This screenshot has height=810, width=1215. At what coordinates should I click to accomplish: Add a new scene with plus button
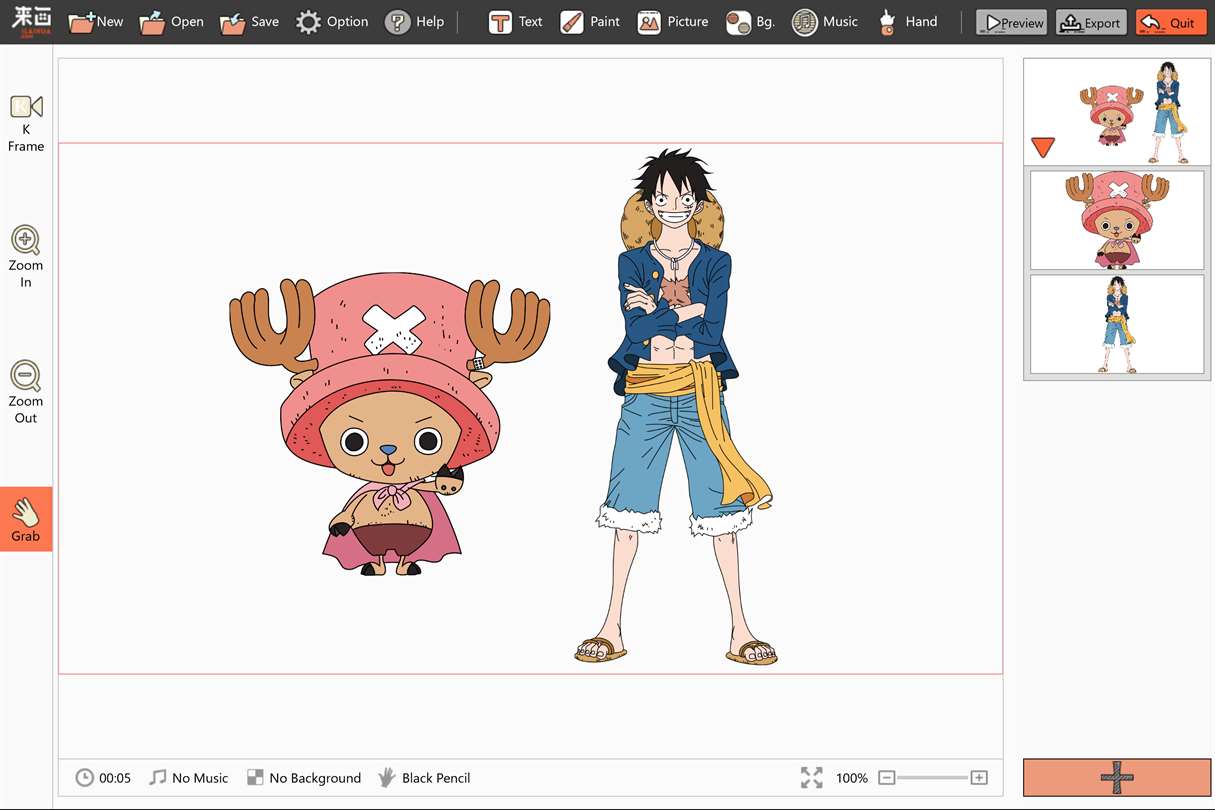[1117, 777]
